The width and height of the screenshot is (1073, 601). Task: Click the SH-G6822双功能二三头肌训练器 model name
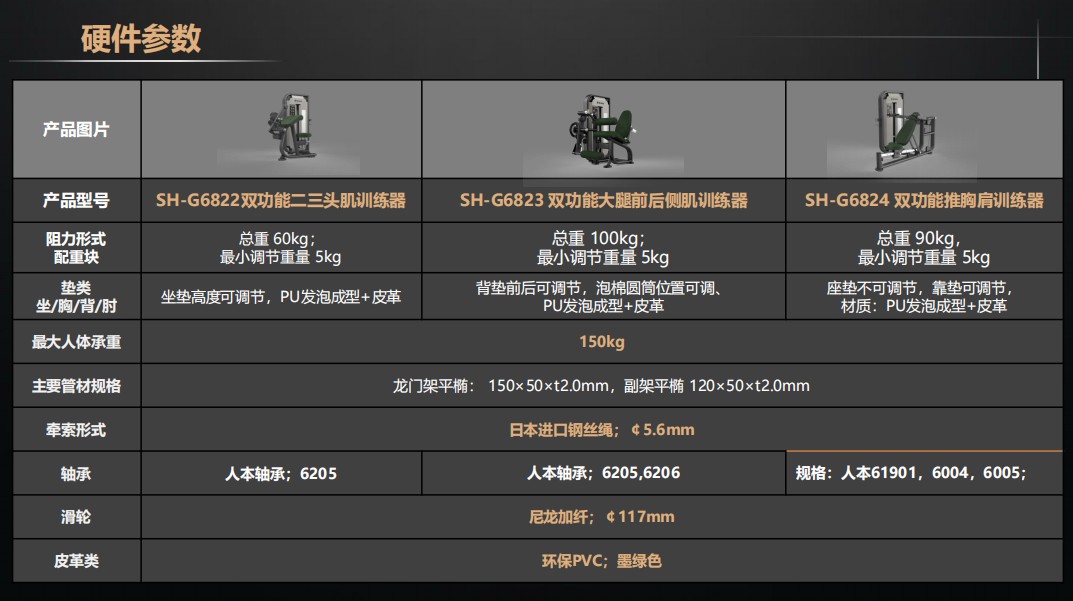click(281, 200)
